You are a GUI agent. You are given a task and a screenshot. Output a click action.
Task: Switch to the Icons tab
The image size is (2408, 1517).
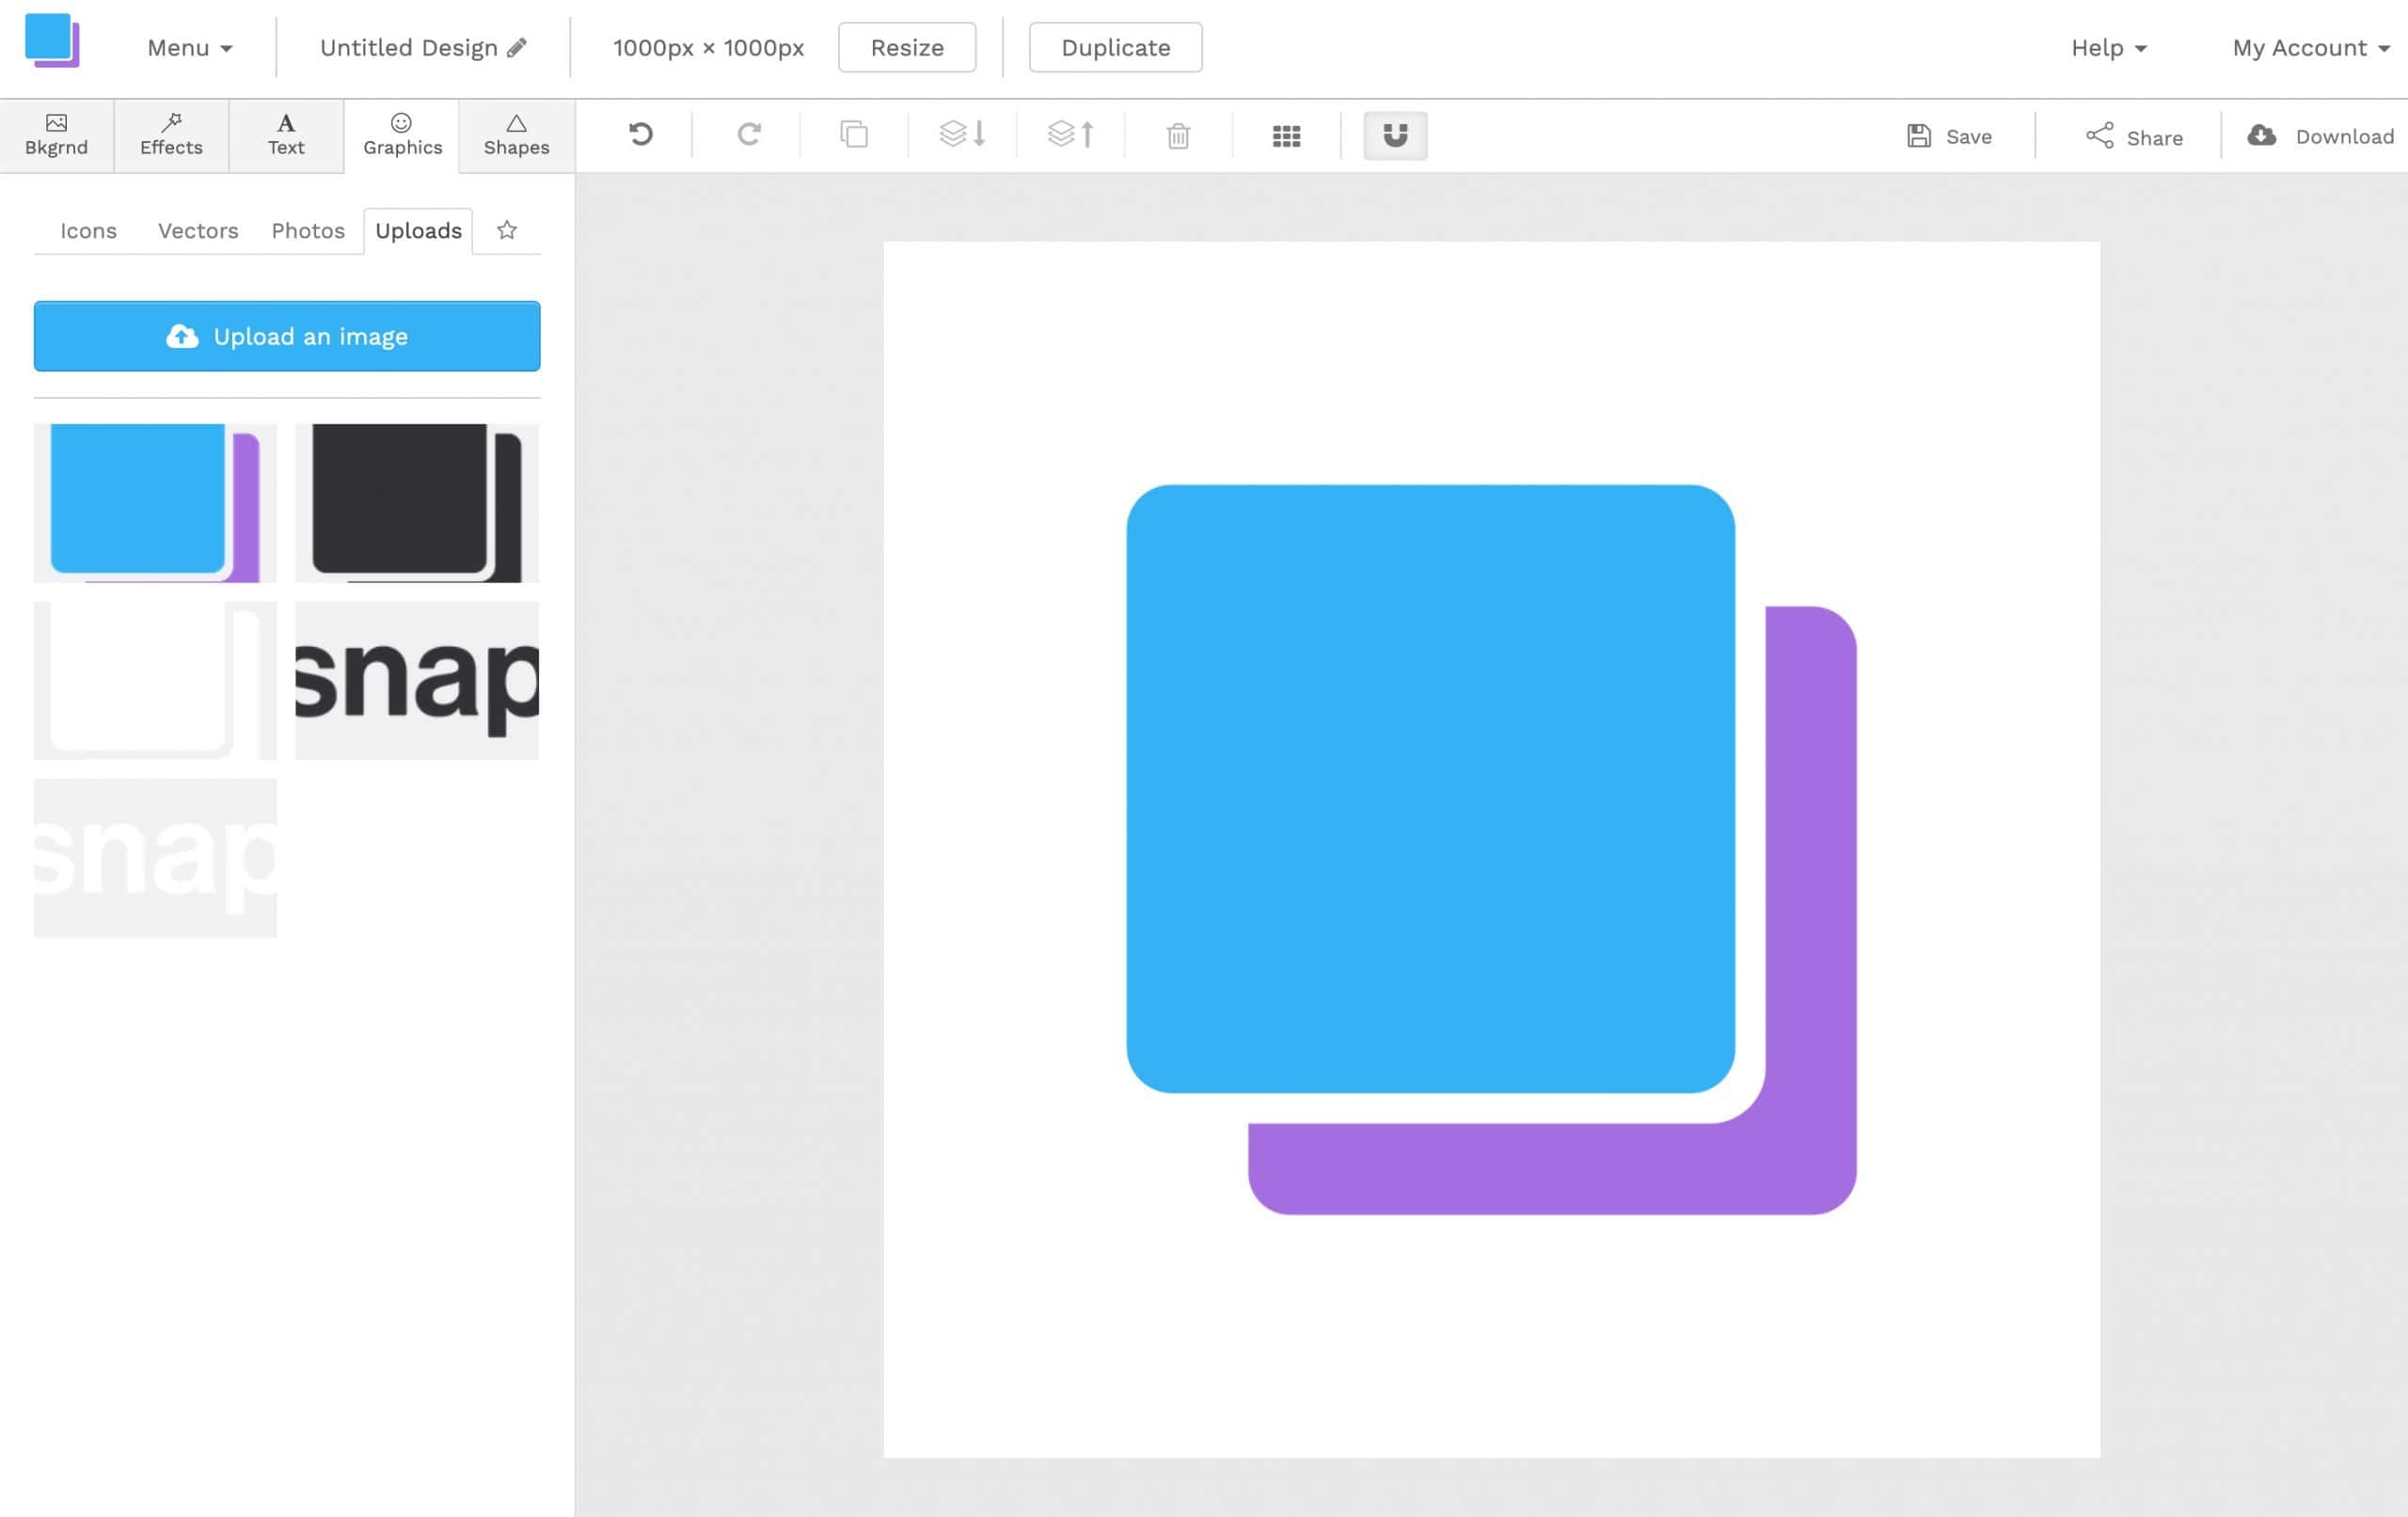(87, 229)
